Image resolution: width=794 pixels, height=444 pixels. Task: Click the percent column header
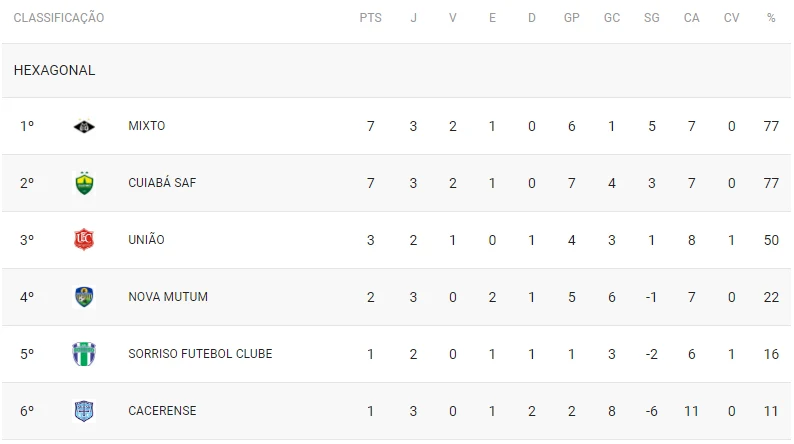[x=771, y=18]
